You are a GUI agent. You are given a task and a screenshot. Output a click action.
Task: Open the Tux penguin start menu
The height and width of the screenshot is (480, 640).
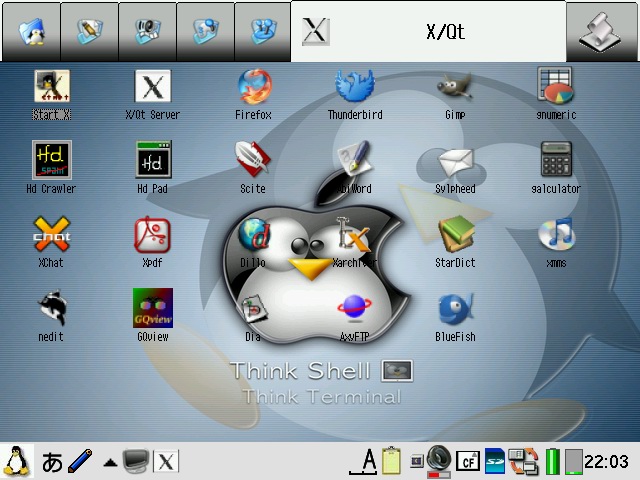click(x=17, y=460)
